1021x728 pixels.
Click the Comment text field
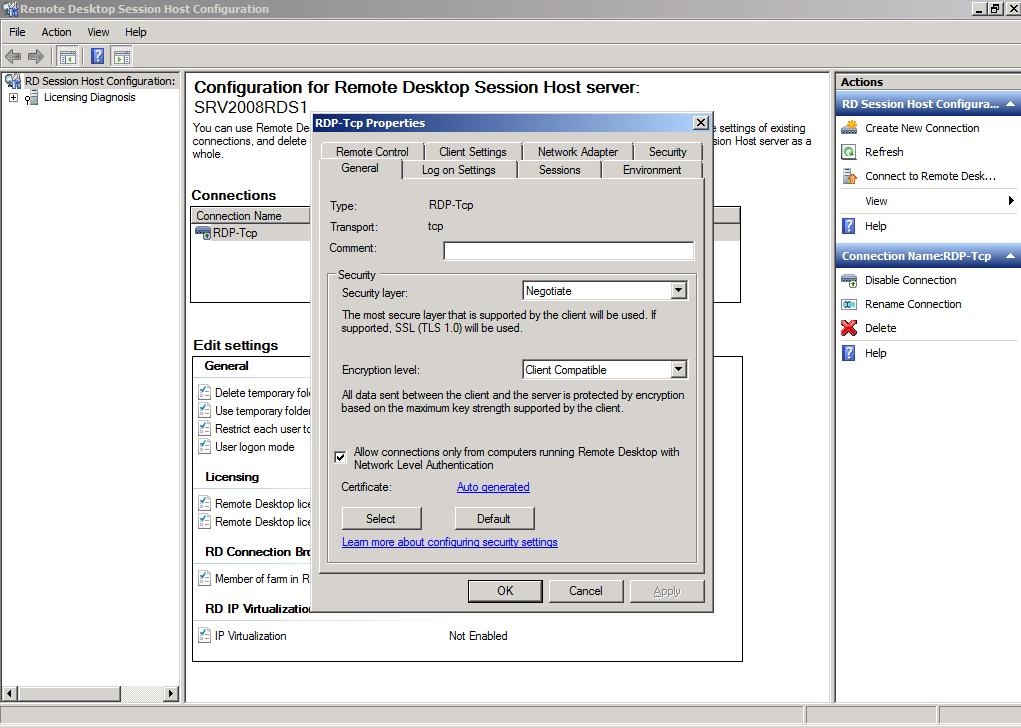click(x=568, y=251)
